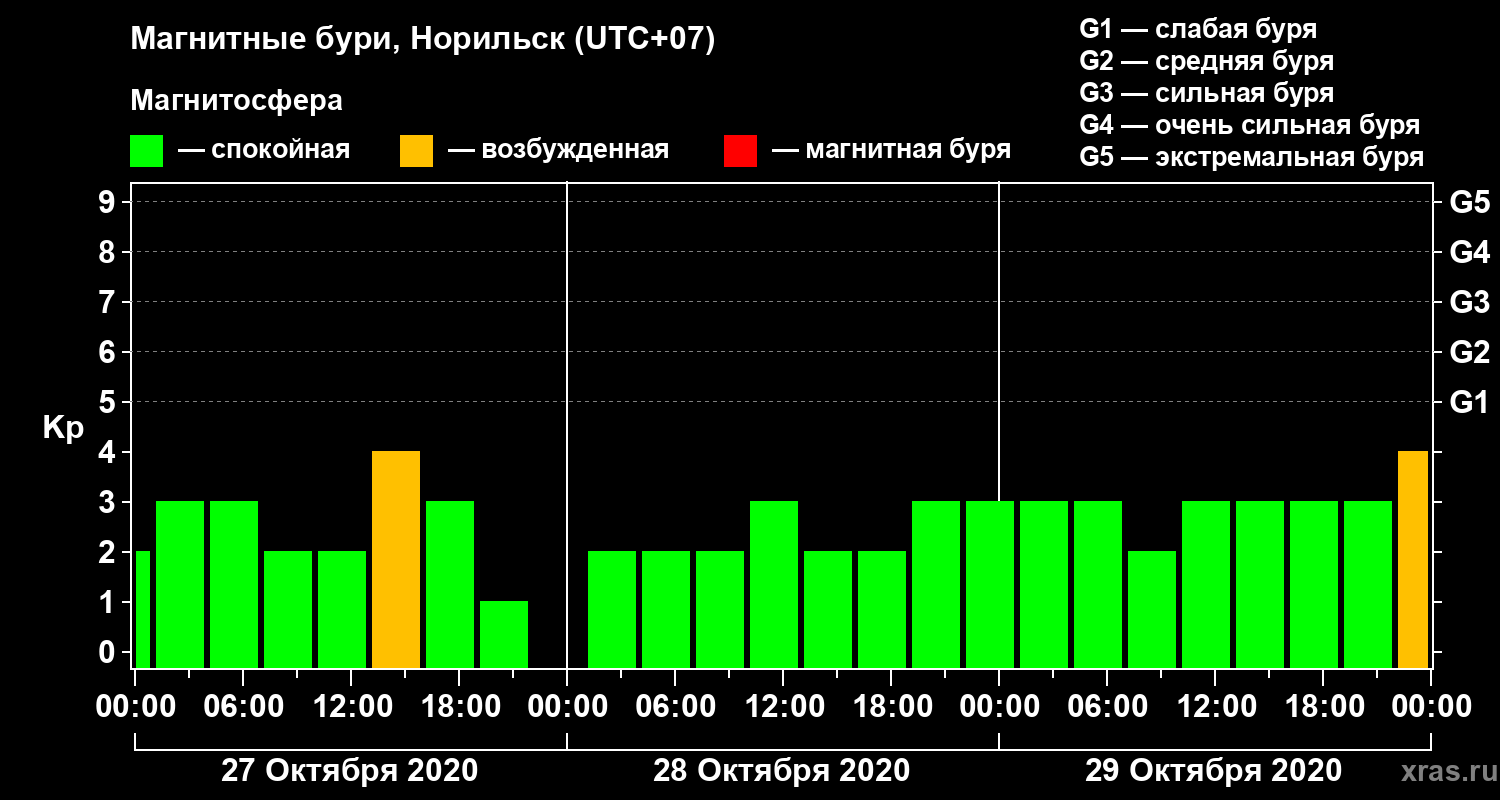
Task: Click the '— спокойная' legend label
Action: (264, 151)
